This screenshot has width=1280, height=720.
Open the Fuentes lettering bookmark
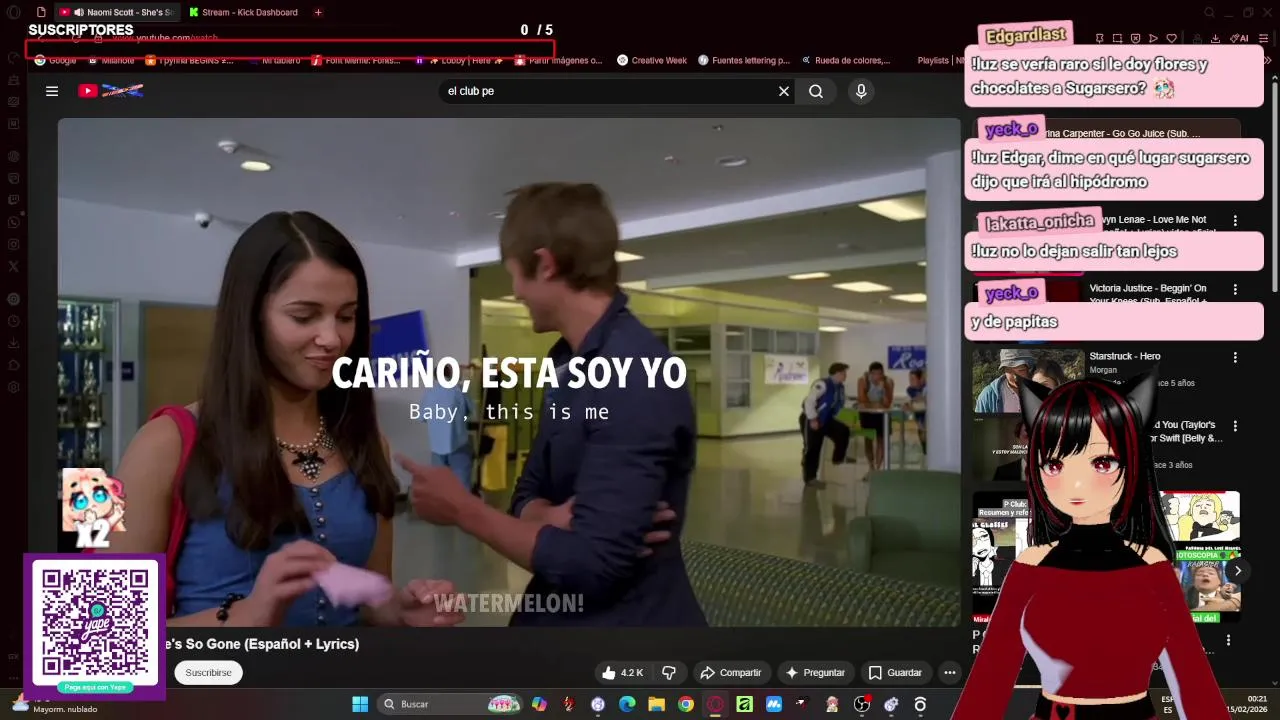point(744,60)
